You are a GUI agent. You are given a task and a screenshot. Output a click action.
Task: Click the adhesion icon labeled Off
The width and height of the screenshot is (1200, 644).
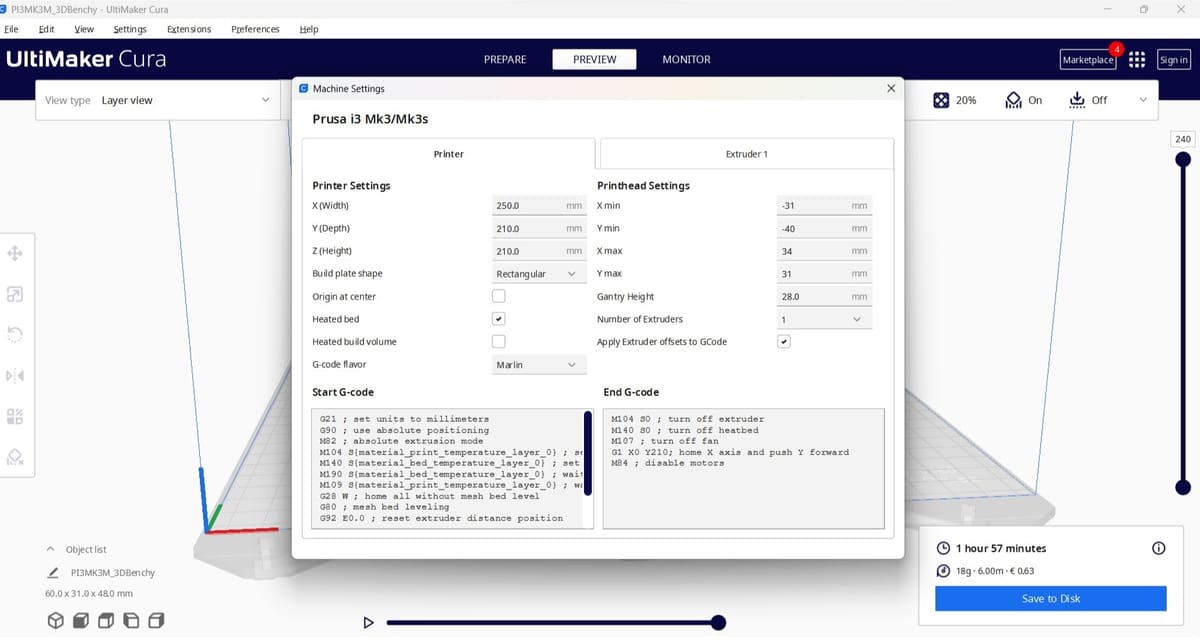click(1077, 100)
